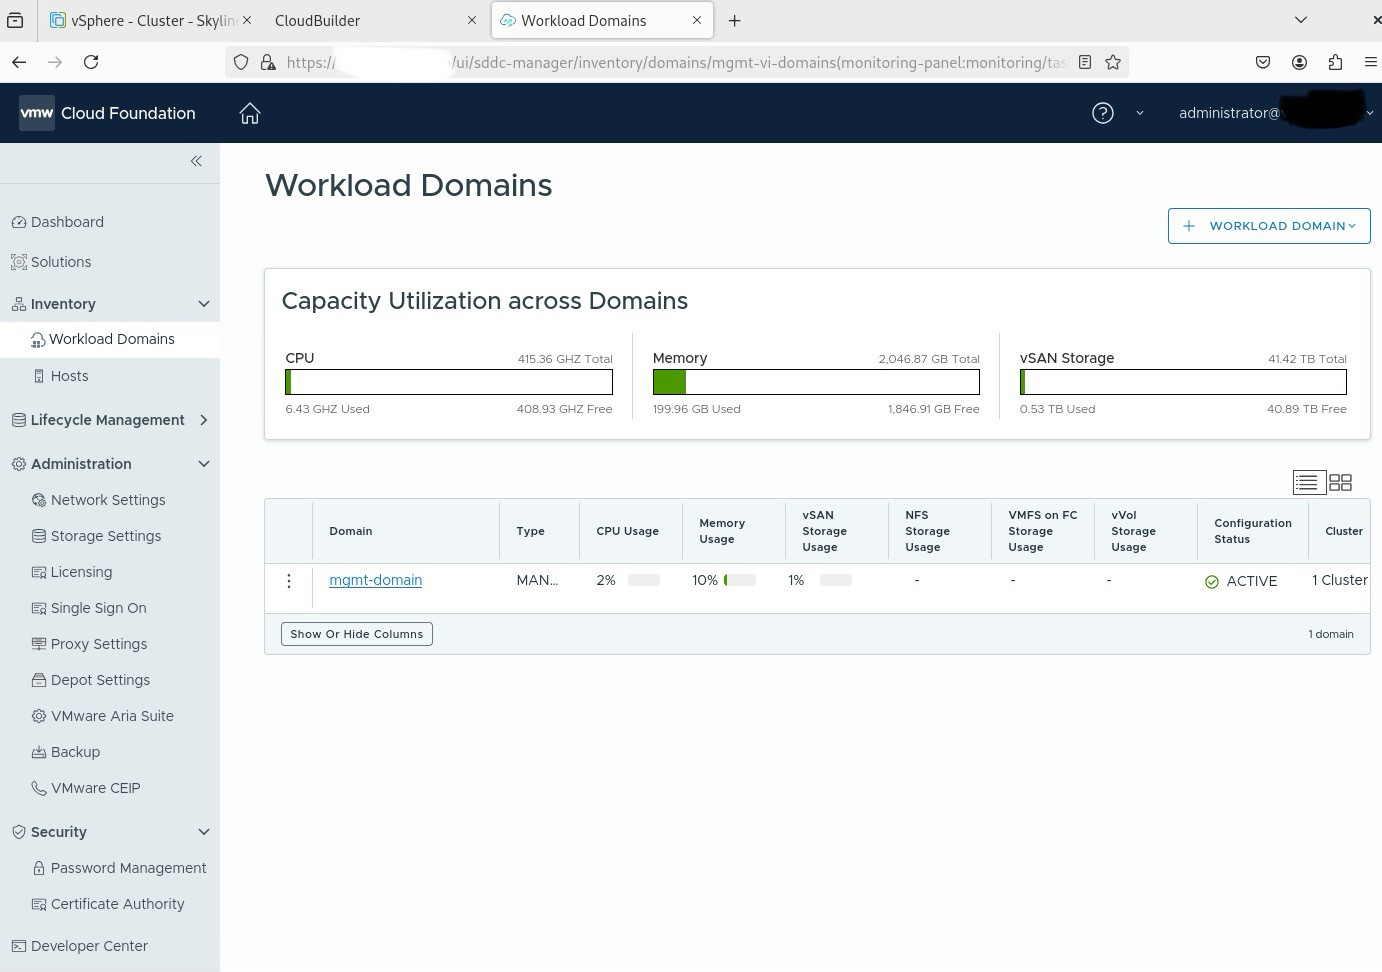
Task: Reload the browser page
Action: (x=91, y=62)
